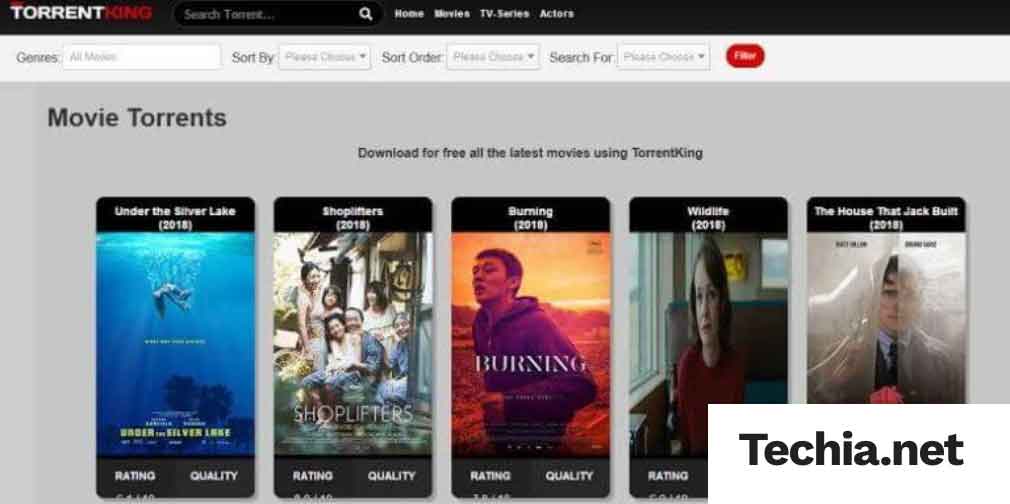This screenshot has height=504, width=1010.
Task: Click the TorrentKing logo
Action: (x=81, y=12)
